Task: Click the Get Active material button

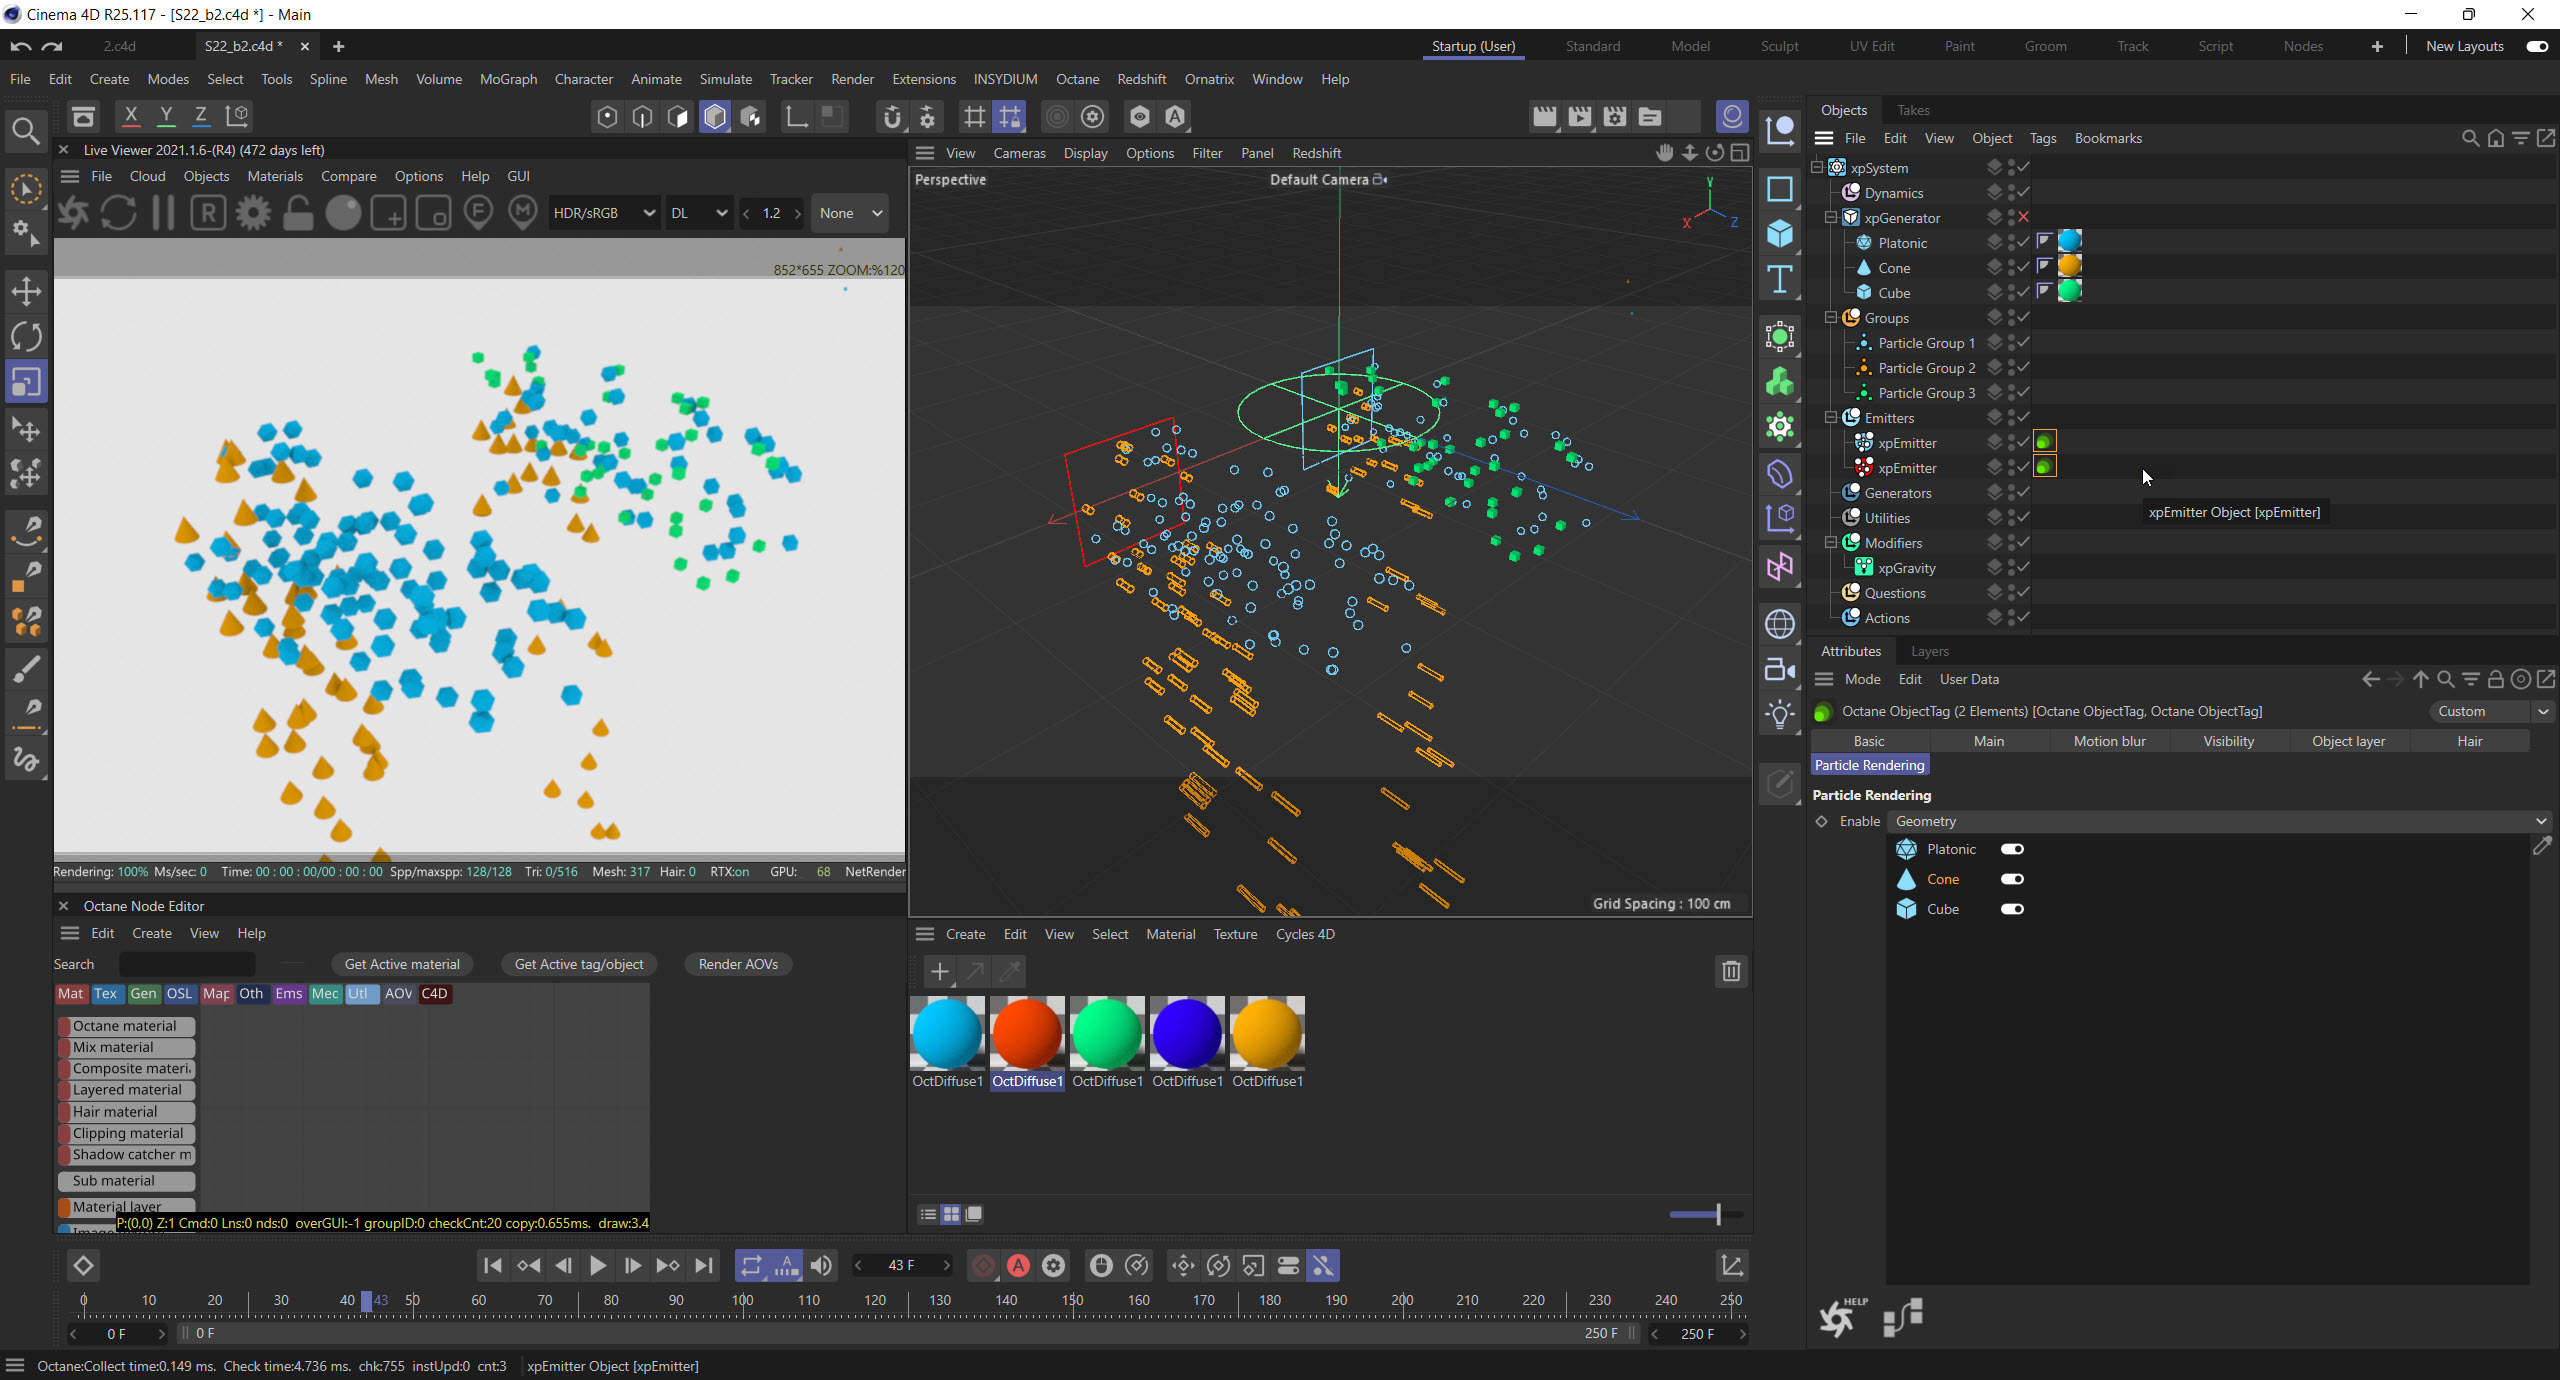Action: (x=402, y=964)
